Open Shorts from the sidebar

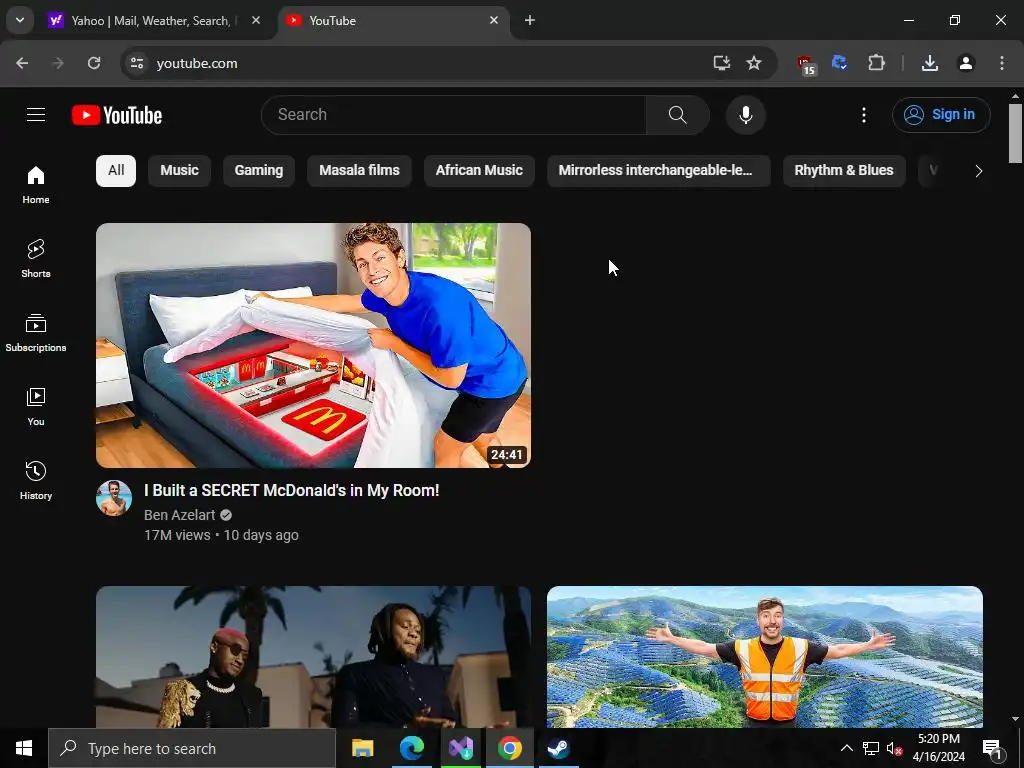(36, 259)
